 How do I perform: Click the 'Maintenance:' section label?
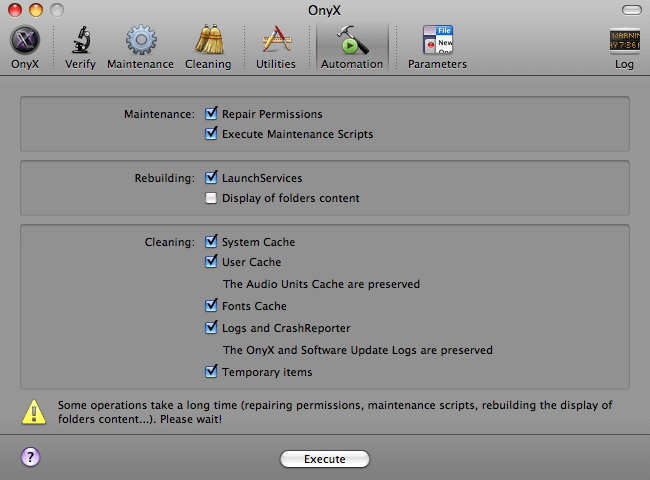pyautogui.click(x=159, y=114)
